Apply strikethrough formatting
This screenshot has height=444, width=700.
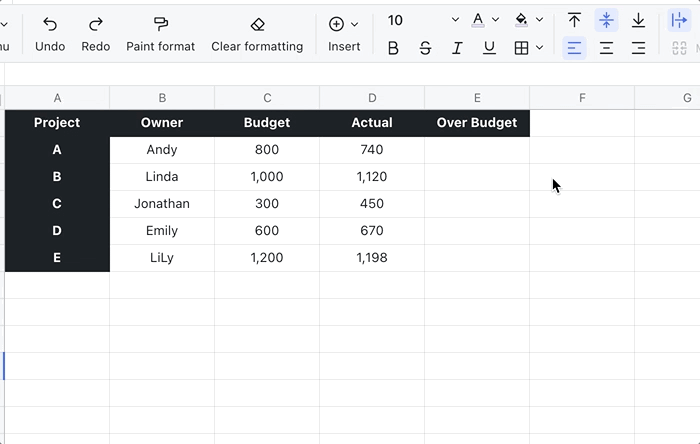425,48
